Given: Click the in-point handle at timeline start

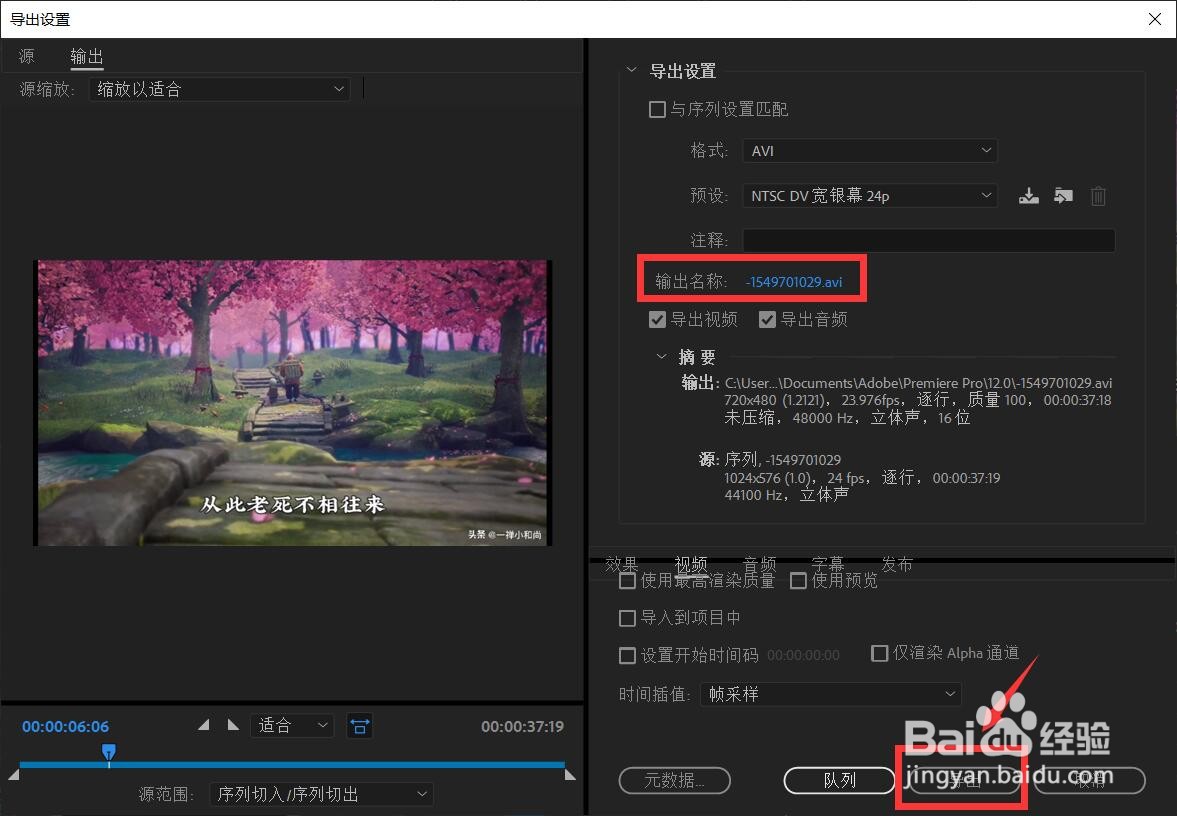Looking at the screenshot, I should pyautogui.click(x=14, y=774).
